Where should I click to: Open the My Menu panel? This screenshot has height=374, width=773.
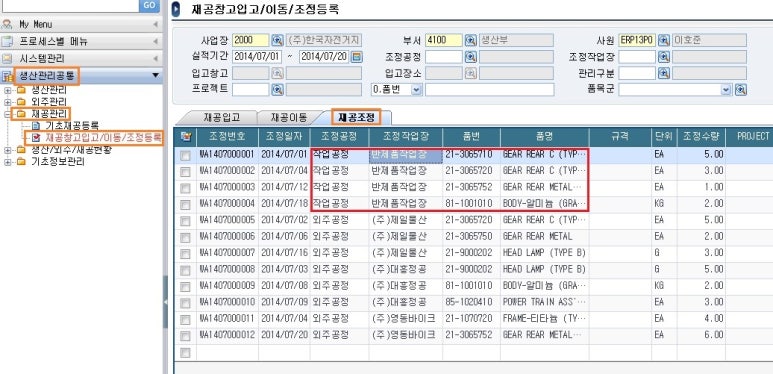(81, 24)
